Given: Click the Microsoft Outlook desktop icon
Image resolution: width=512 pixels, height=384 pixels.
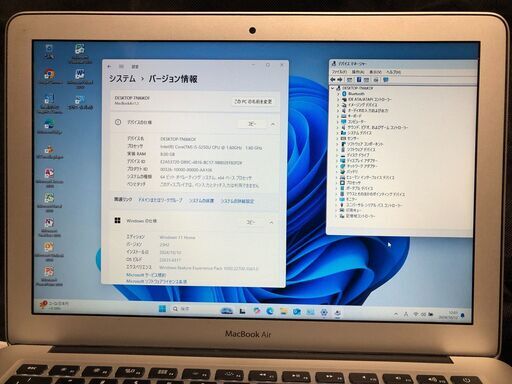Looking at the screenshot, I should click(x=49, y=251).
